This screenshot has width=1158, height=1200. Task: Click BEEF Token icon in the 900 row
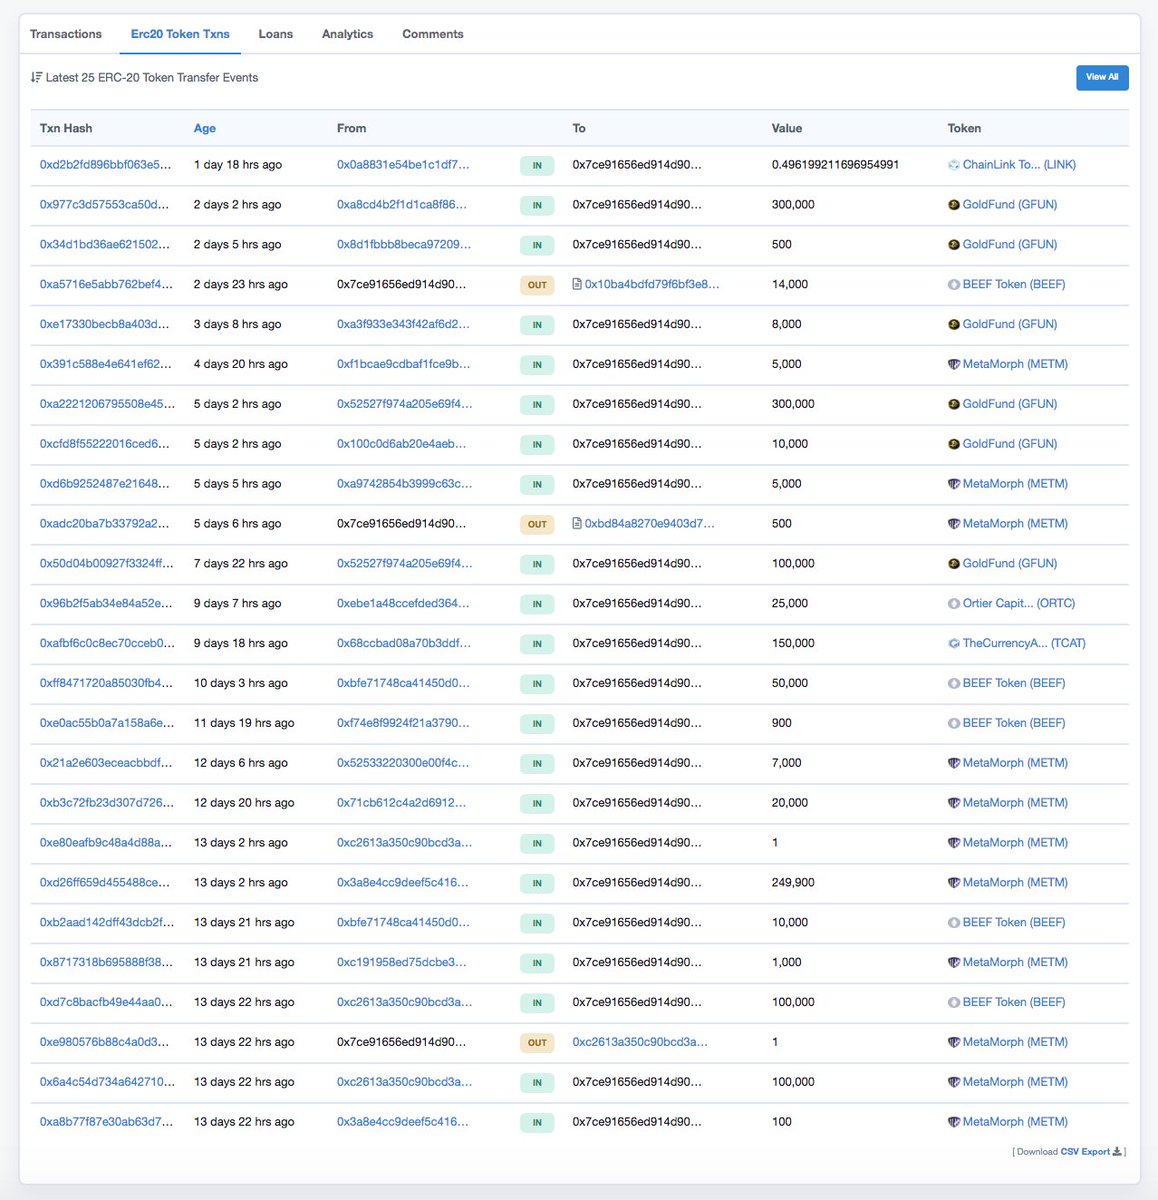954,724
